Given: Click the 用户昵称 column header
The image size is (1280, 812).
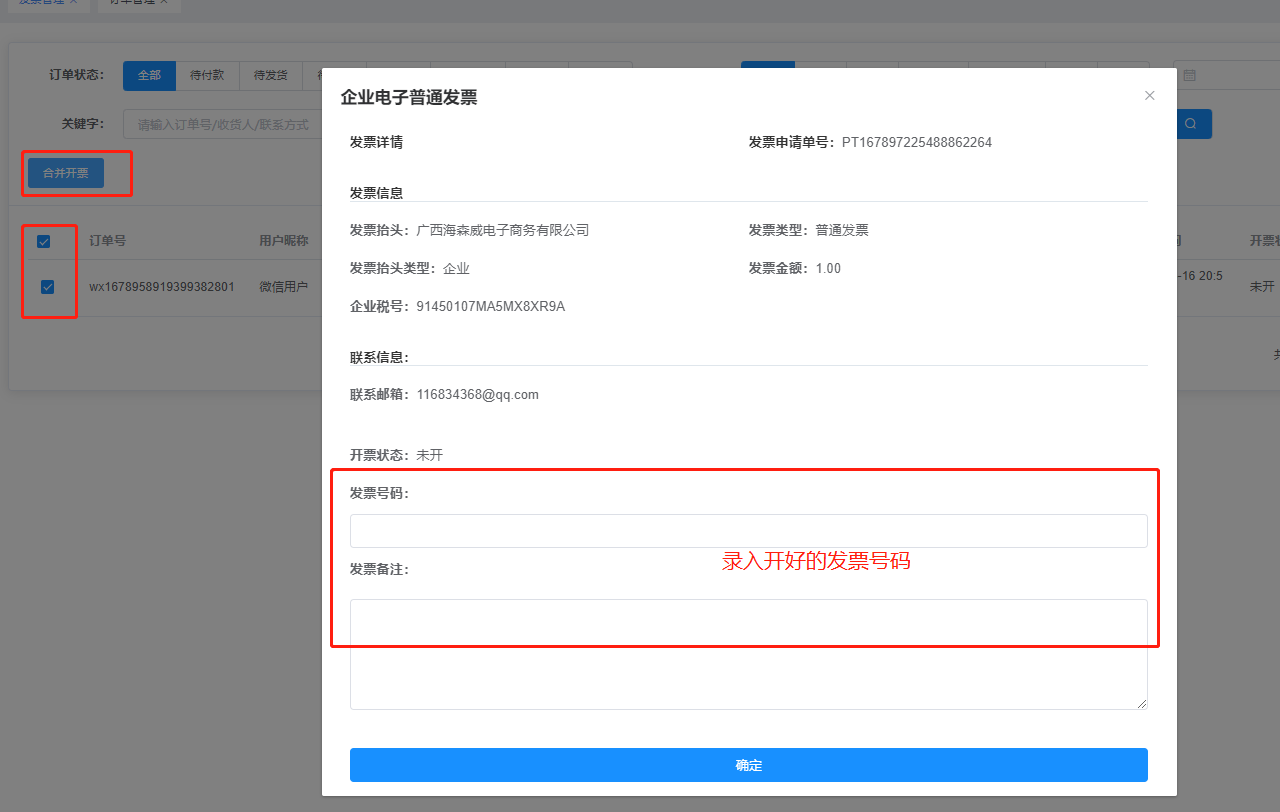Looking at the screenshot, I should coord(283,241).
